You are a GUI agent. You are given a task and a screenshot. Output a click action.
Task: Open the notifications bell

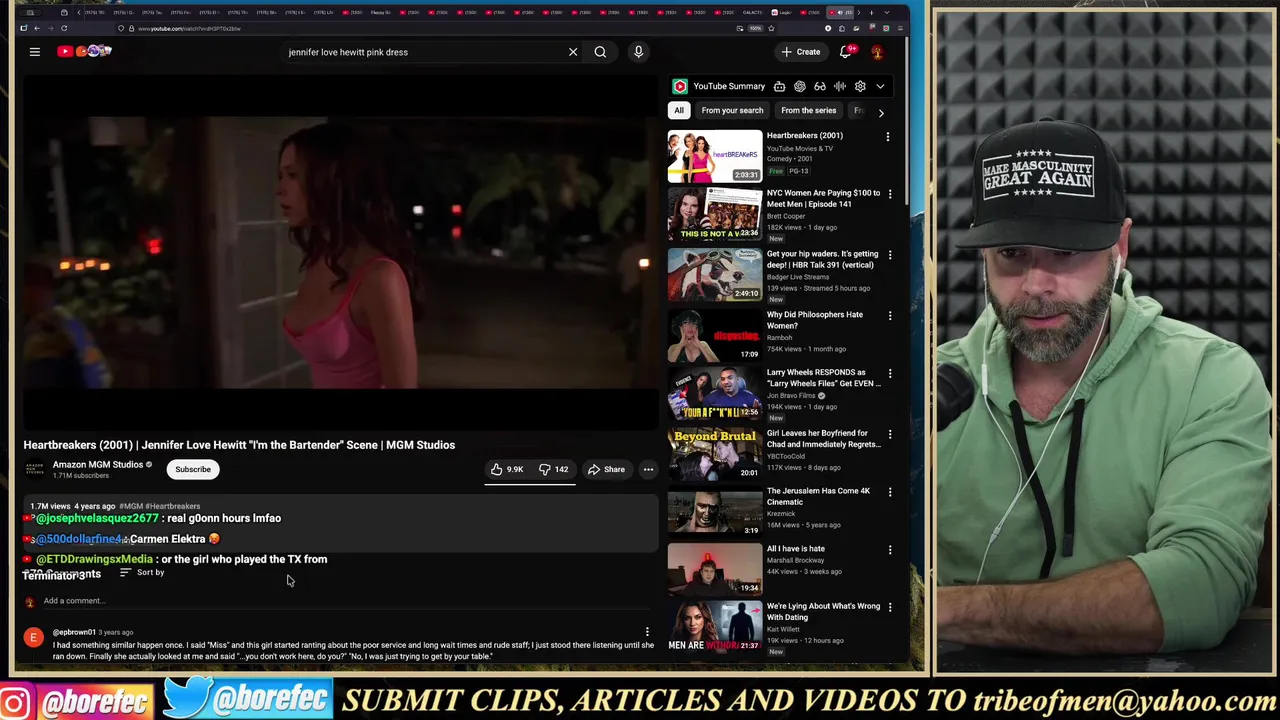[846, 52]
